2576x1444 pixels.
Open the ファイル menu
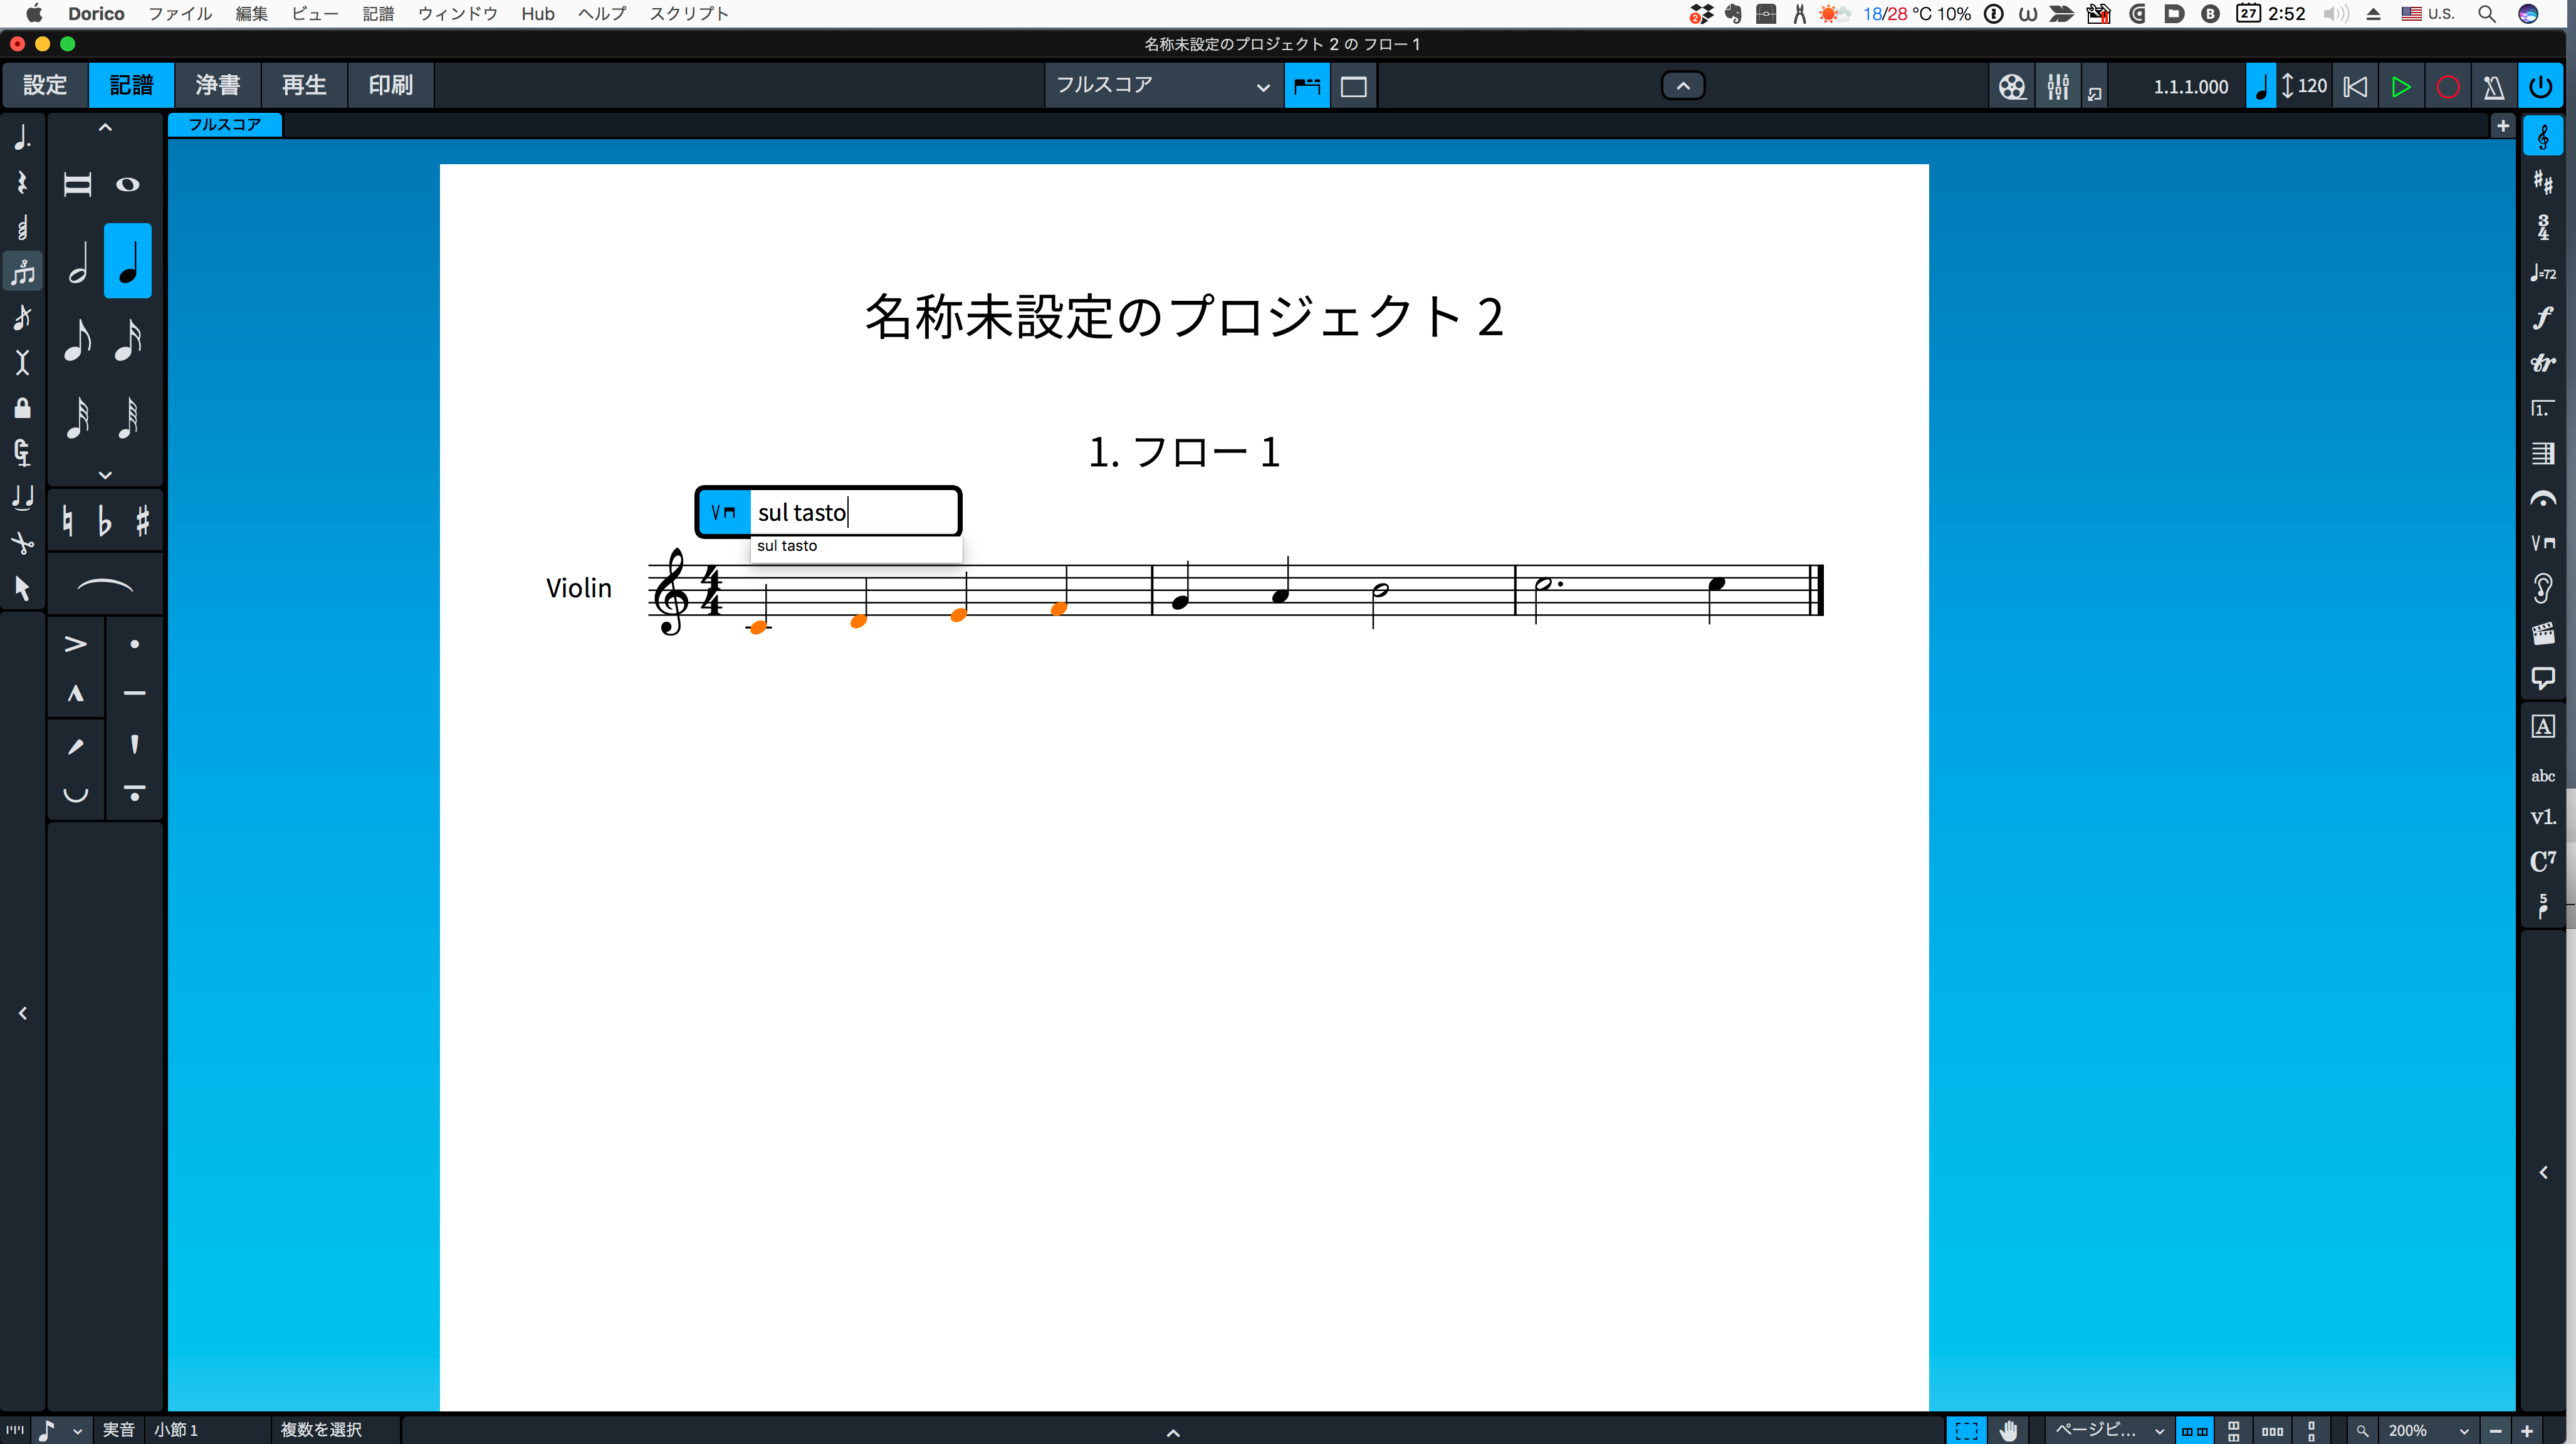(x=180, y=13)
